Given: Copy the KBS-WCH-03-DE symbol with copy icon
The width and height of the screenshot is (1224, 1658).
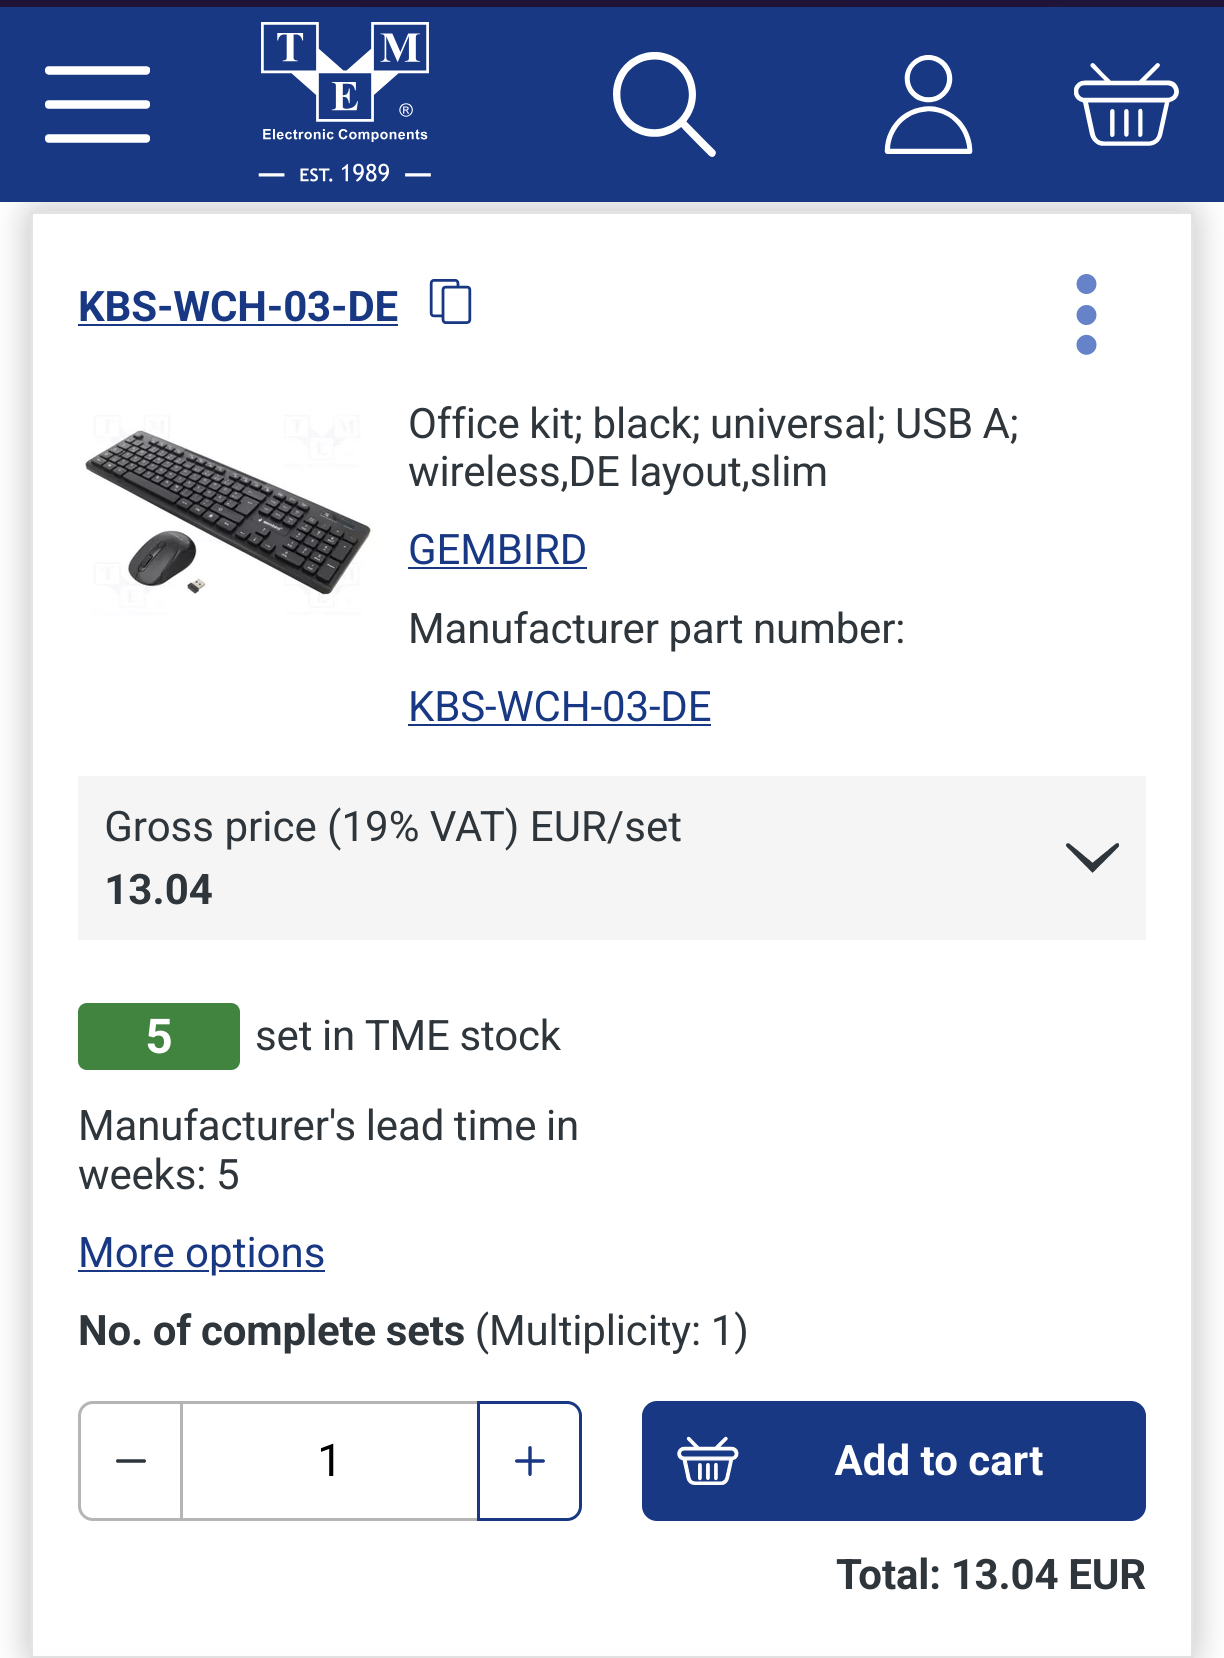Looking at the screenshot, I should tap(450, 301).
